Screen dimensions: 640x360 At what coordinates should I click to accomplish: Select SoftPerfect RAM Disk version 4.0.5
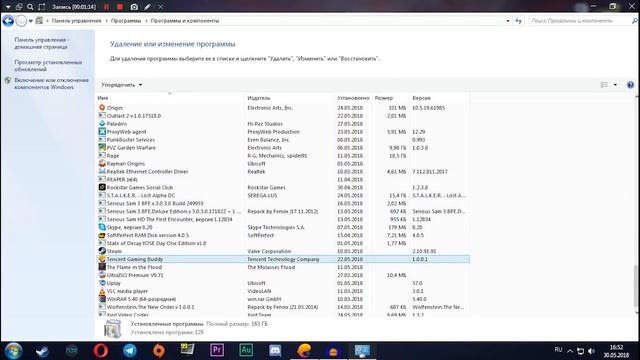click(x=283, y=235)
